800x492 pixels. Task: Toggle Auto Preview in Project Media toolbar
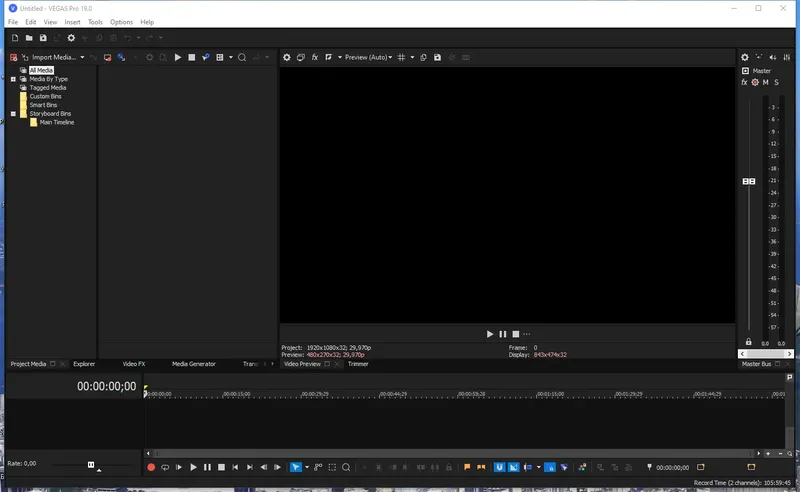tap(206, 57)
